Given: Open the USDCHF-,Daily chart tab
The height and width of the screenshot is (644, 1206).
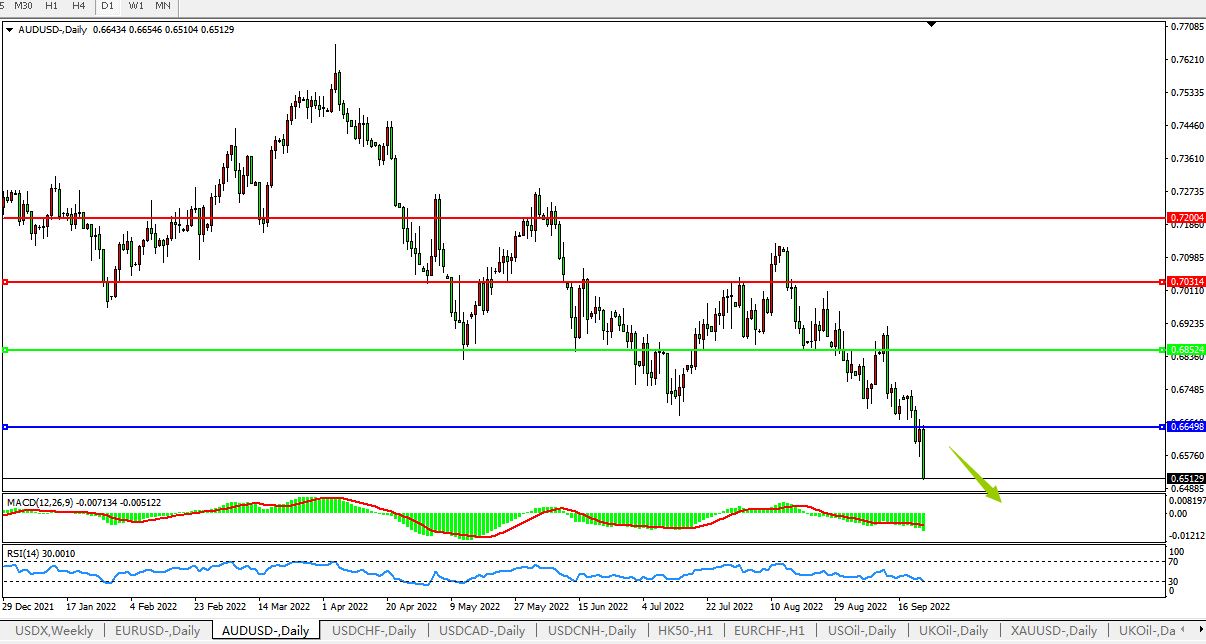Looking at the screenshot, I should click(x=374, y=631).
